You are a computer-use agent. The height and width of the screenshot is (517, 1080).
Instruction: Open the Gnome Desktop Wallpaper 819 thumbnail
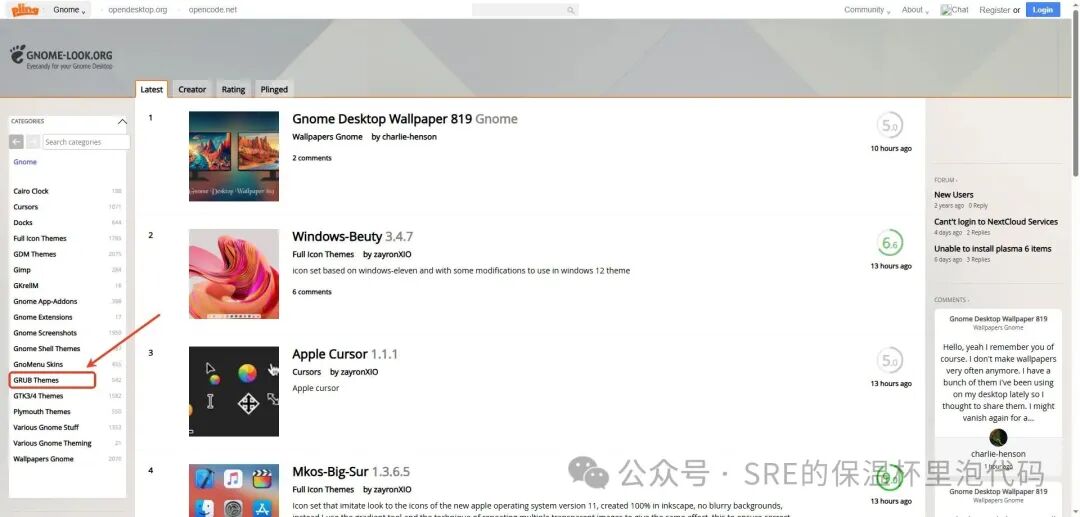coord(234,156)
